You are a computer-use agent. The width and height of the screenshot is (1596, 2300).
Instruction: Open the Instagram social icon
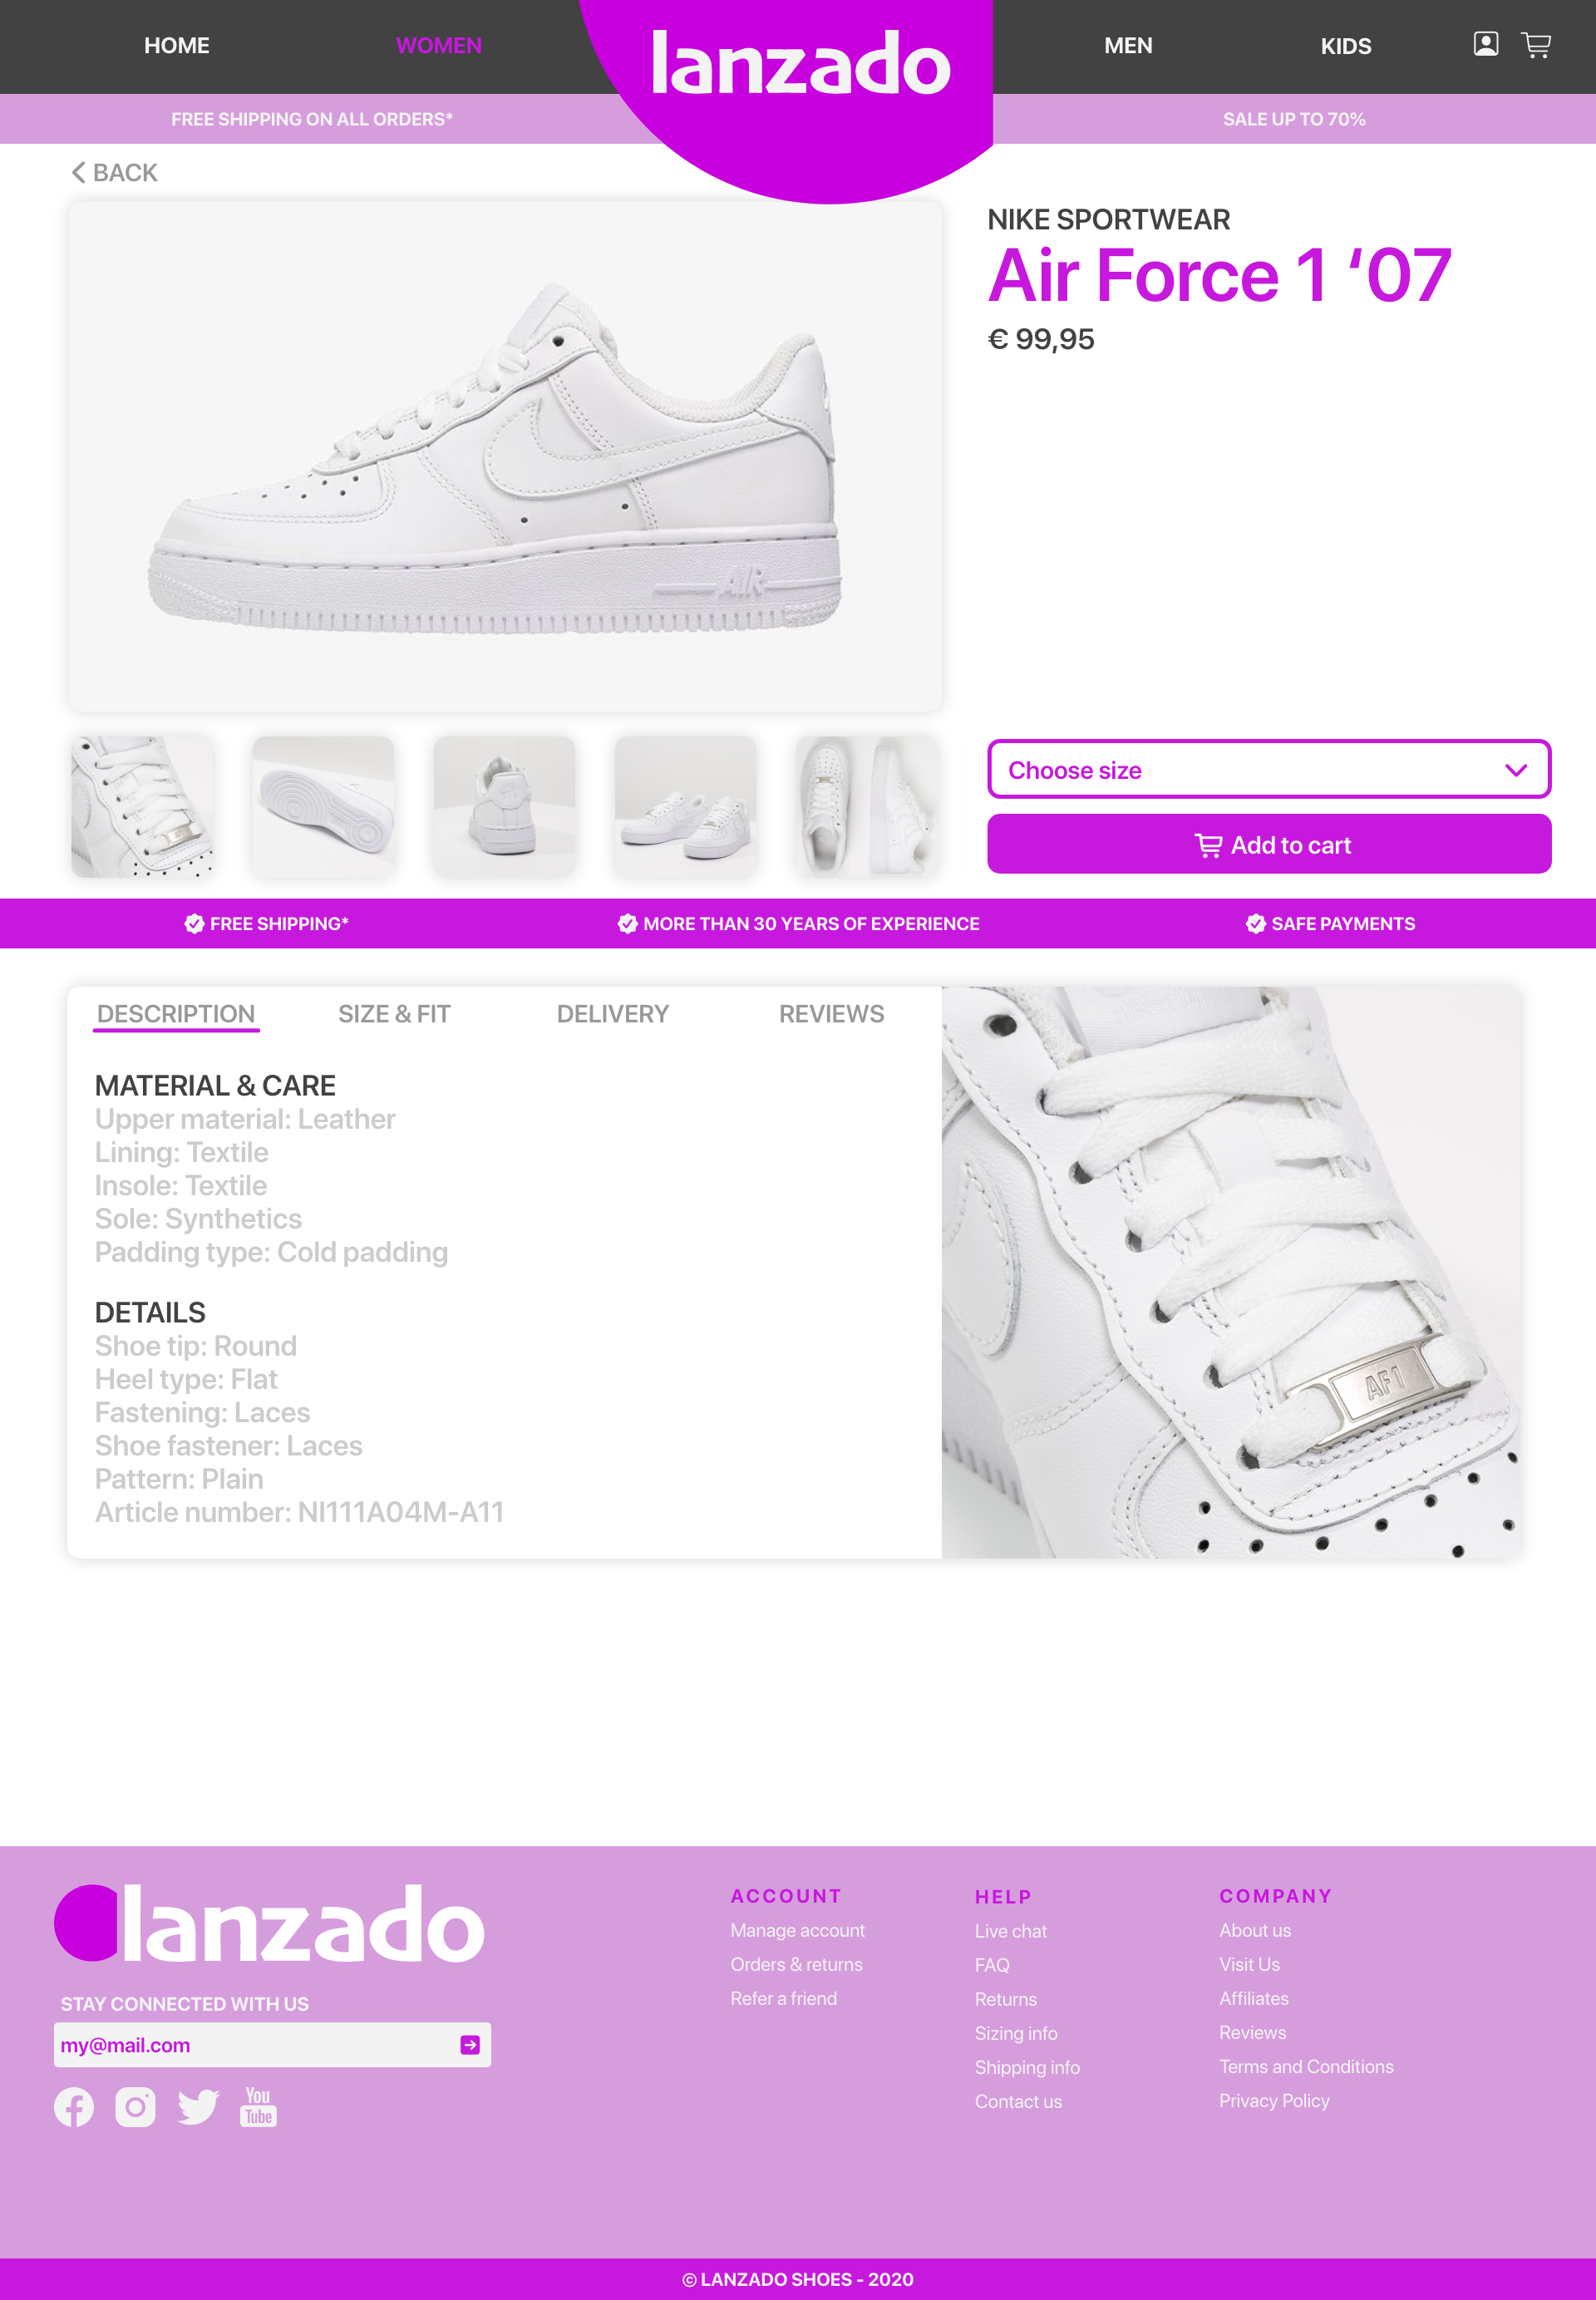(x=135, y=2107)
